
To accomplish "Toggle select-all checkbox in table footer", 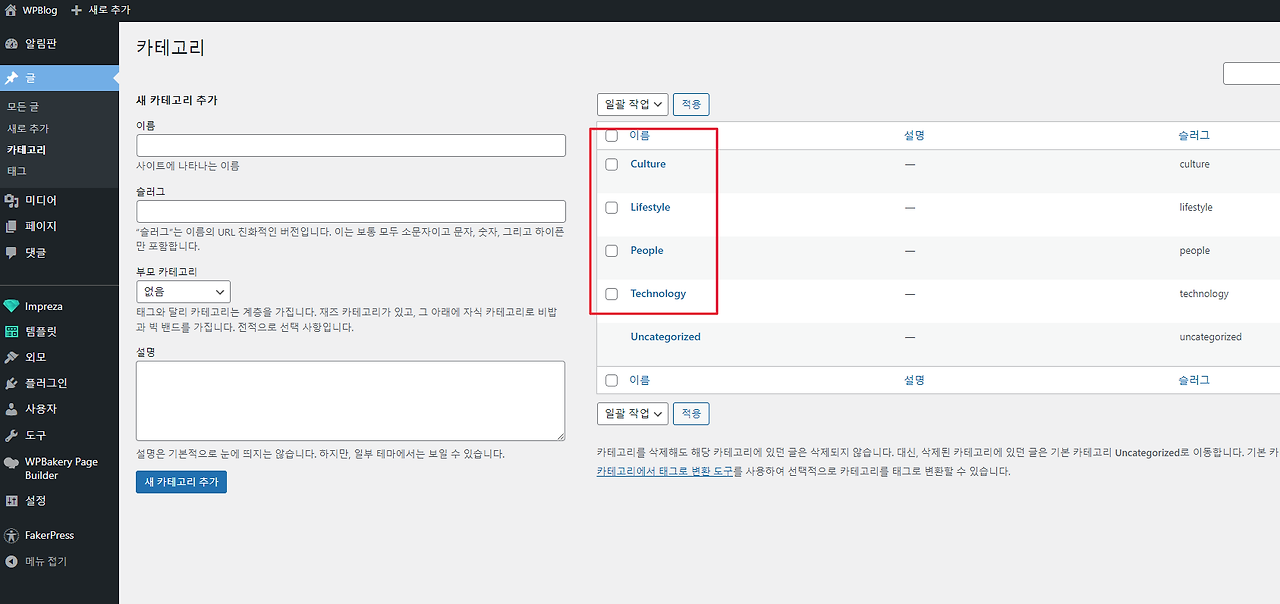I will tap(612, 381).
